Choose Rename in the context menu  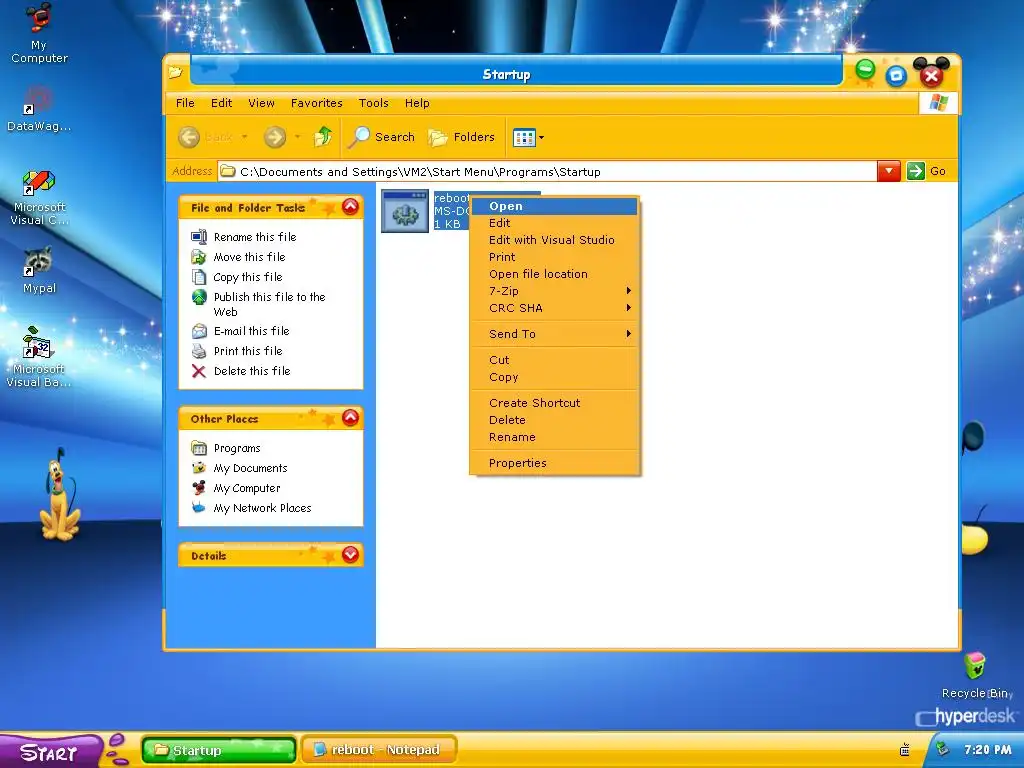pos(554,438)
